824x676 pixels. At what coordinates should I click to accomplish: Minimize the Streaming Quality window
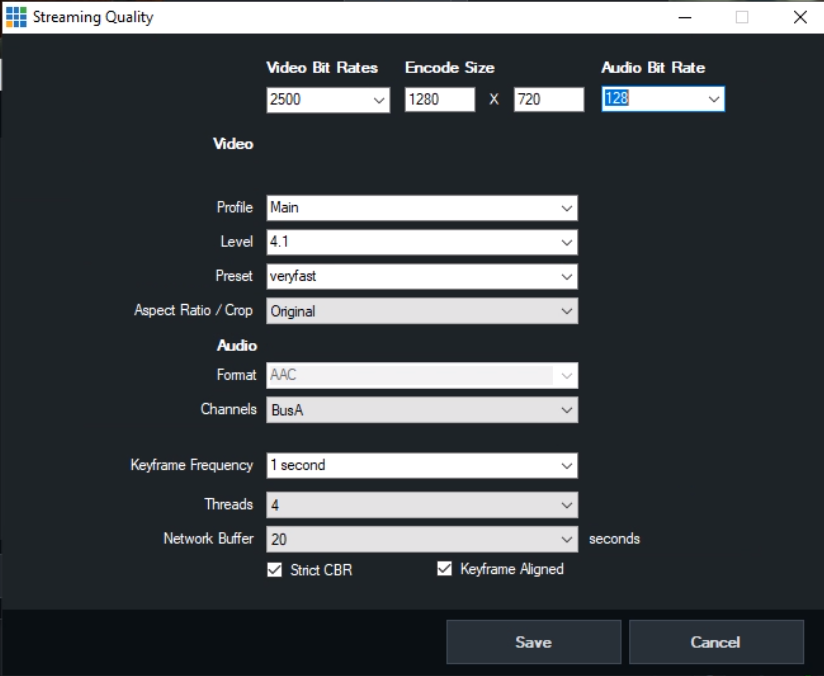click(x=684, y=18)
